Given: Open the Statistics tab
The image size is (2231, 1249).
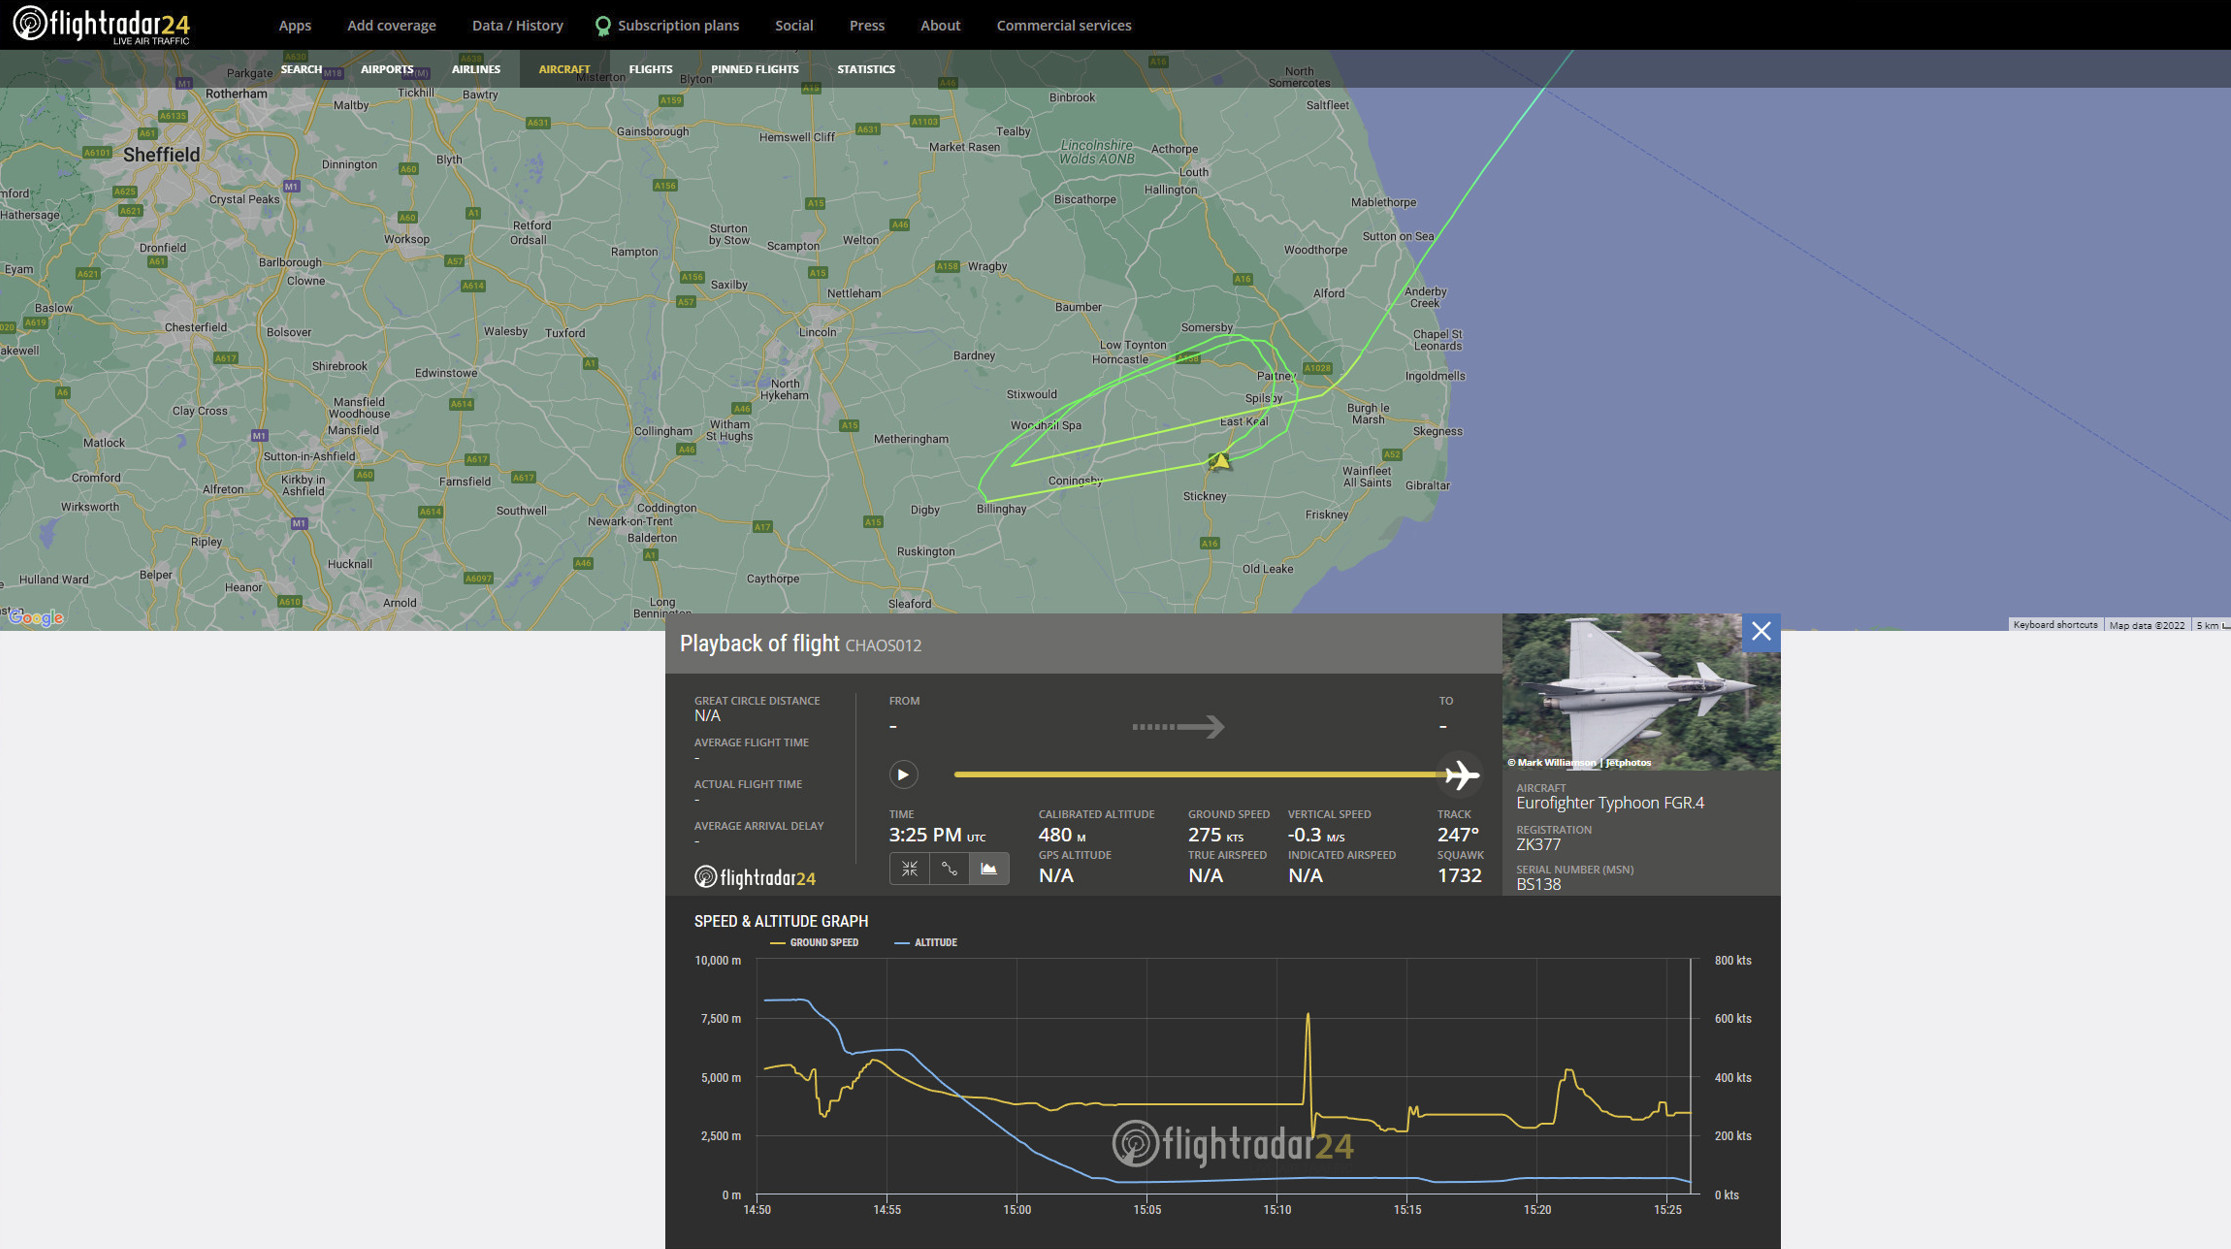Looking at the screenshot, I should pos(865,69).
